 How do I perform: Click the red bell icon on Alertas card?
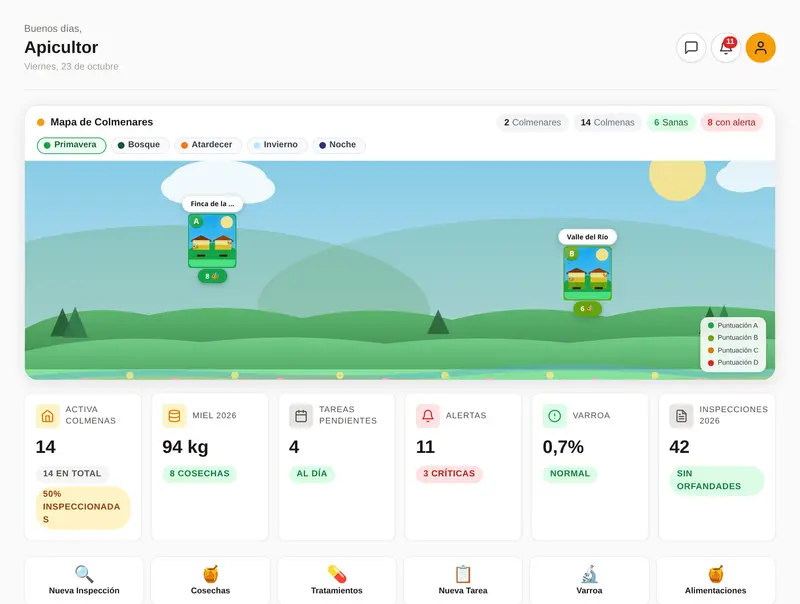click(428, 416)
